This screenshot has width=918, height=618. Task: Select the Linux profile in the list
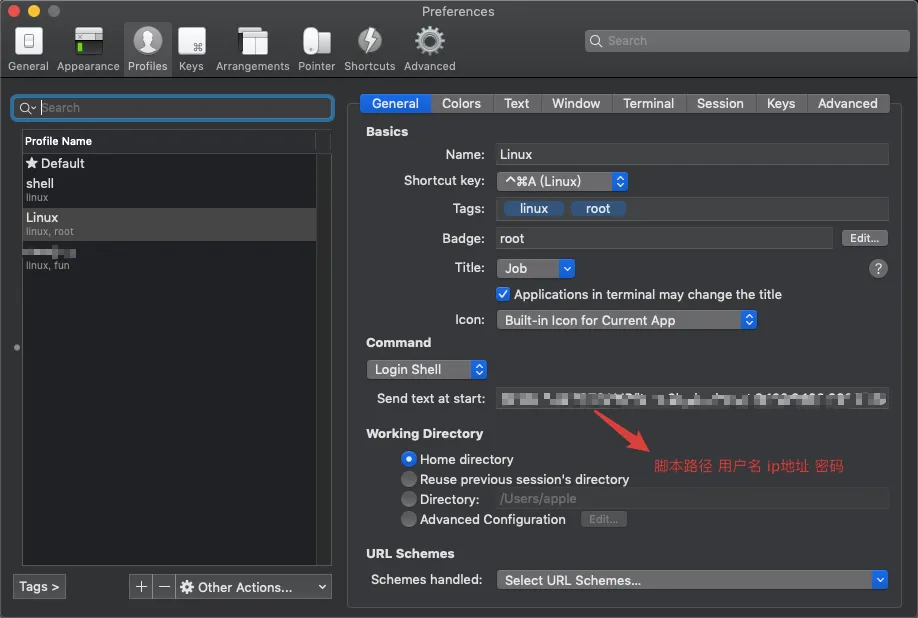tap(169, 224)
